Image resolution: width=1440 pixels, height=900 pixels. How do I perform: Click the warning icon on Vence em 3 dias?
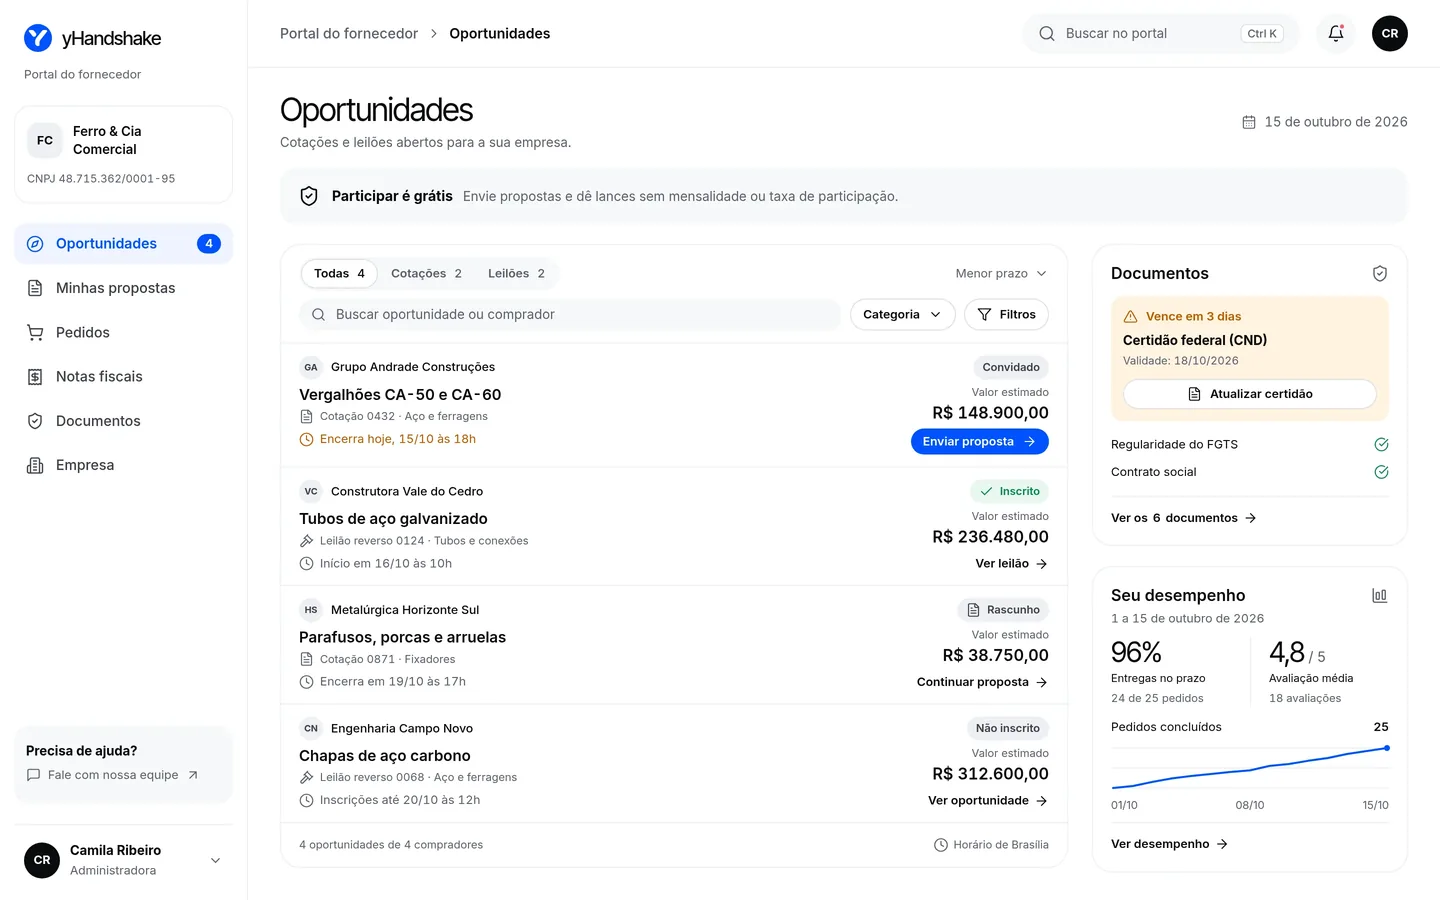click(x=1131, y=316)
